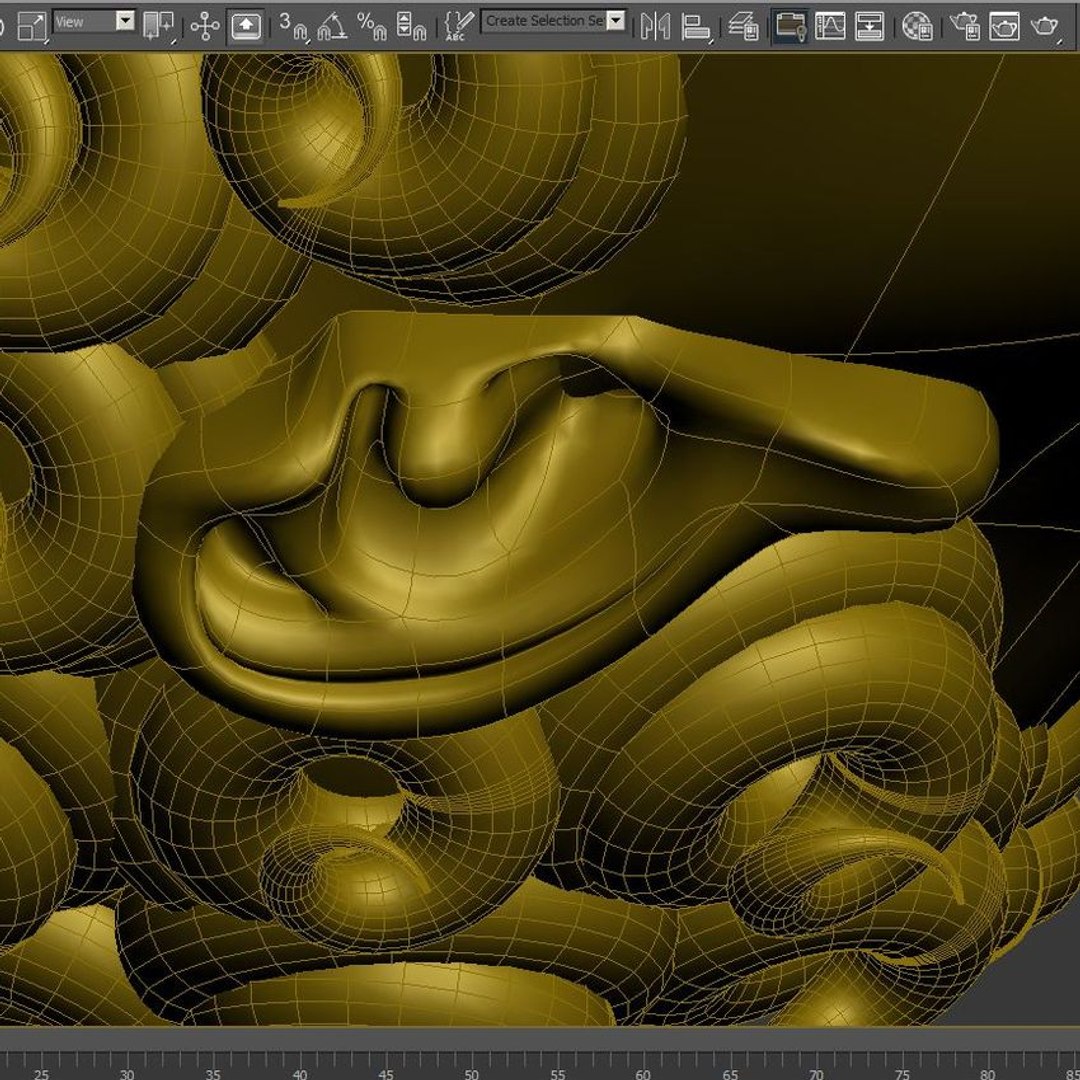
Task: Click frame 65 on the timeline track
Action: [730, 1073]
